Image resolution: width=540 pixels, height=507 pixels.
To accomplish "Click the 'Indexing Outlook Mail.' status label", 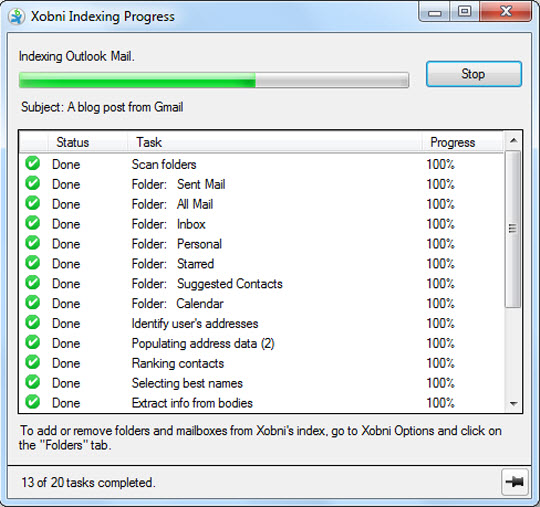I will tap(76, 56).
